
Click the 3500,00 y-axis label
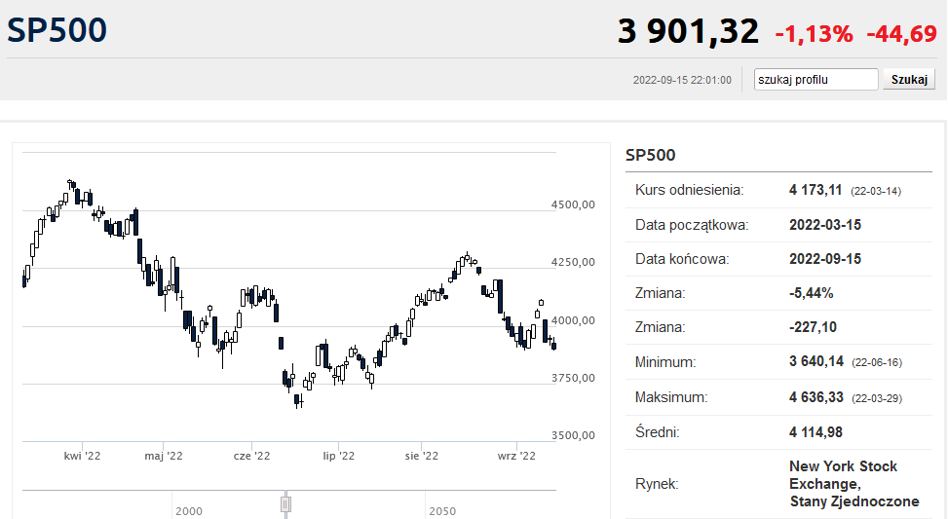point(573,435)
